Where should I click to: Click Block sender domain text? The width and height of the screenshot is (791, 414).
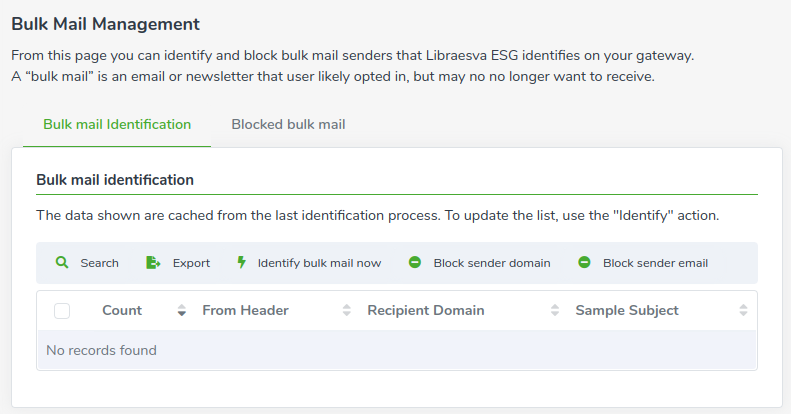coord(492,263)
